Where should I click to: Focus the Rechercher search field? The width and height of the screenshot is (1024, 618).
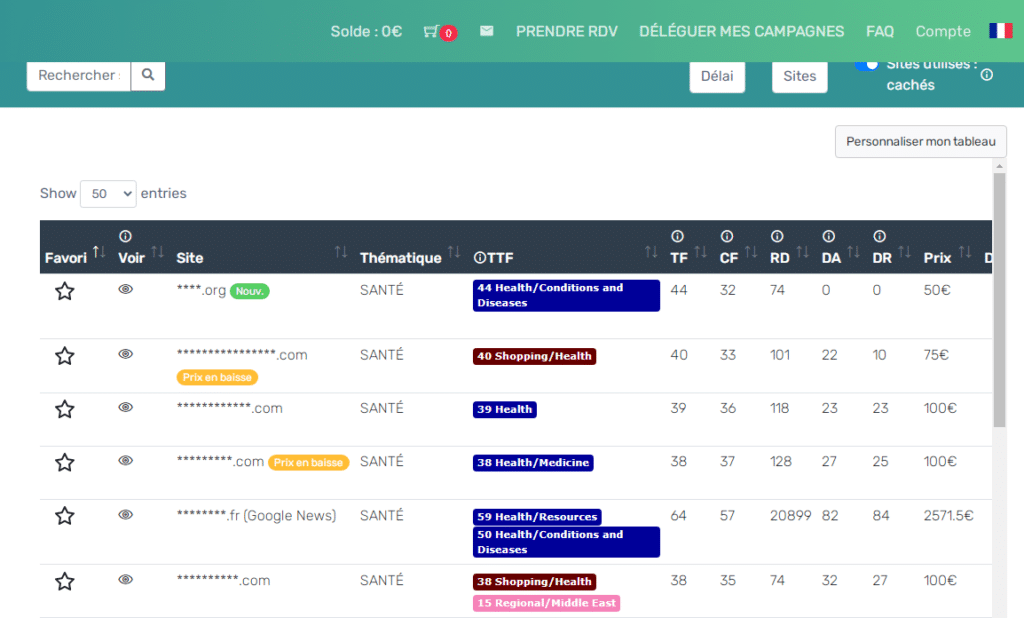[x=79, y=75]
